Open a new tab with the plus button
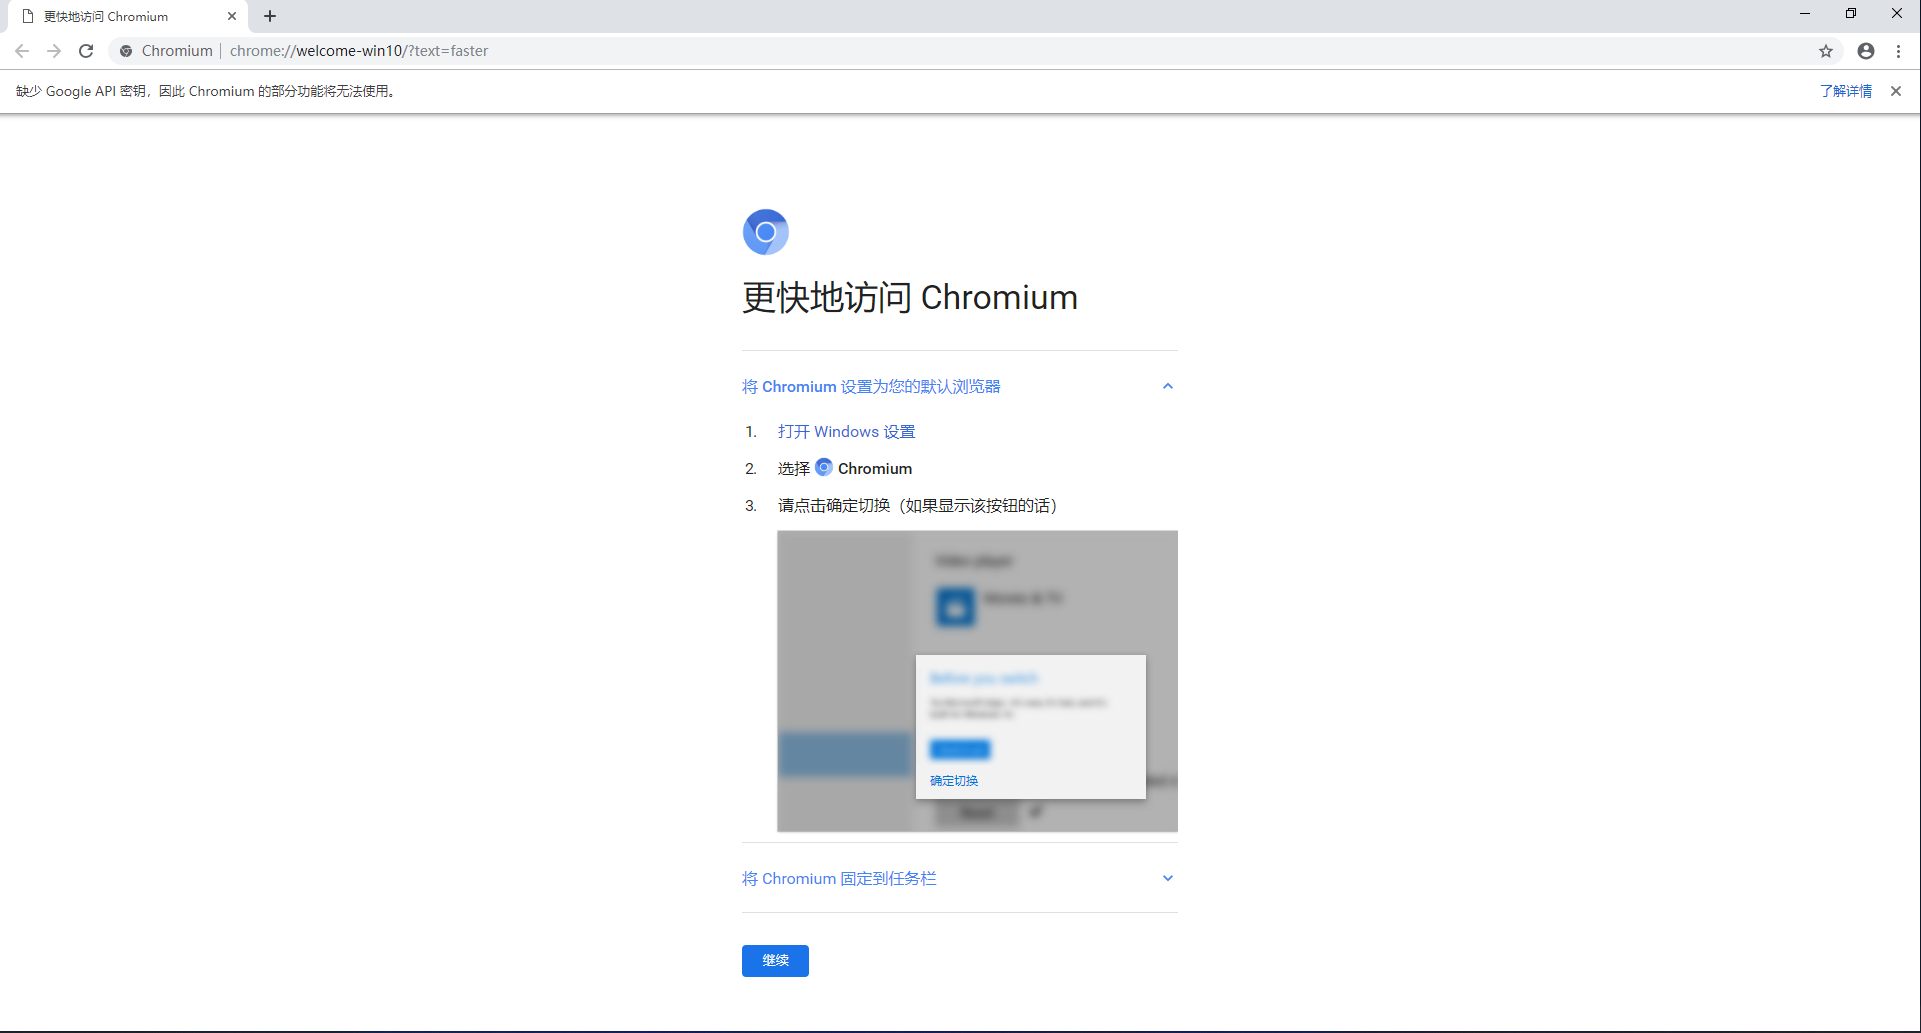 (x=270, y=16)
